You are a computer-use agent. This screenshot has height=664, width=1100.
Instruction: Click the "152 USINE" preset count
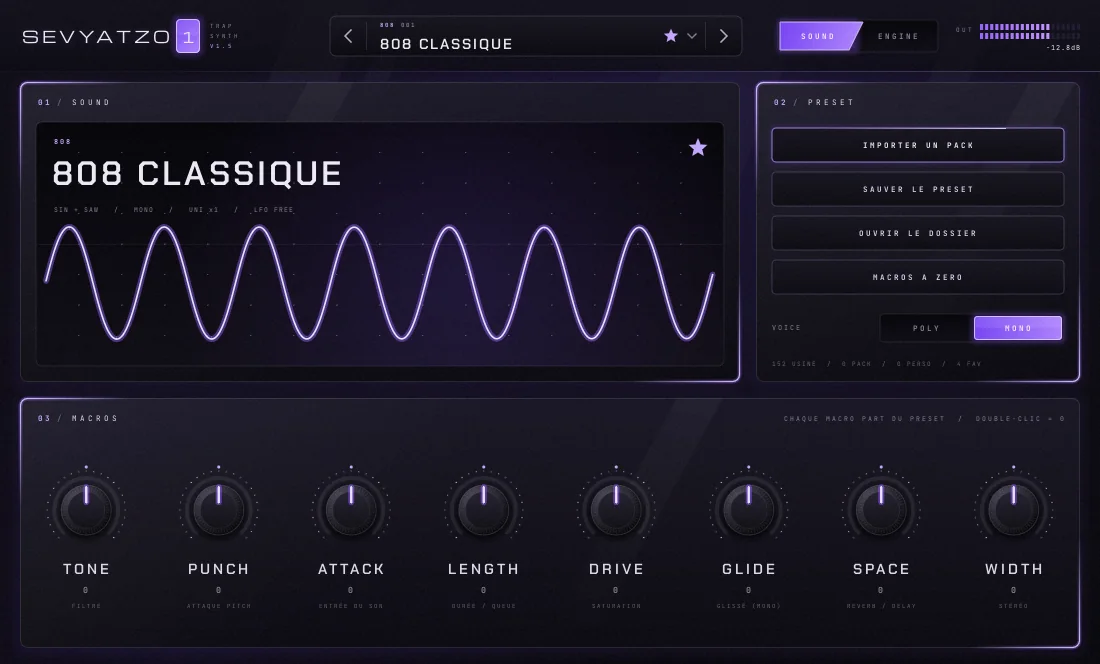pos(794,364)
